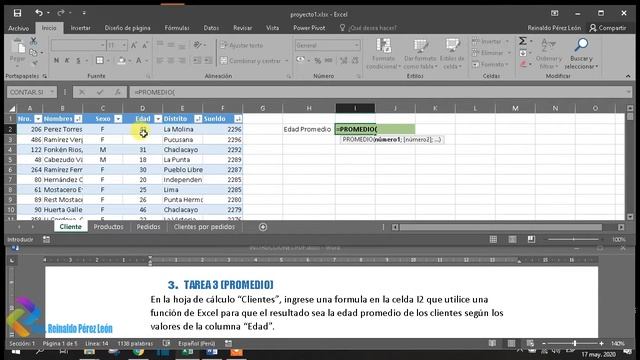Screen dimensions: 640x360
Task: Click the Formato cells button
Action: pos(491,64)
